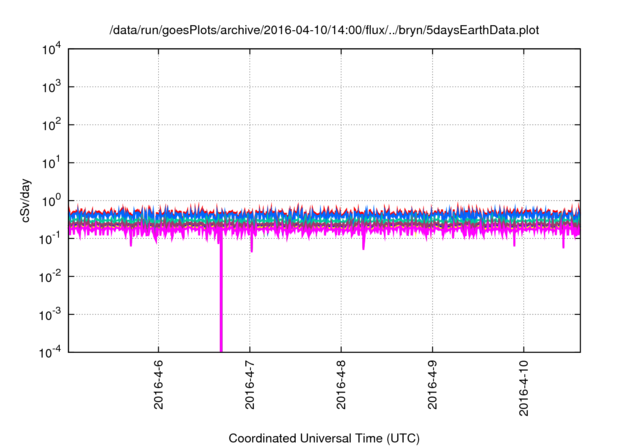Click the 10^-3 y-axis tick label
The image size is (640, 448).
(x=50, y=315)
